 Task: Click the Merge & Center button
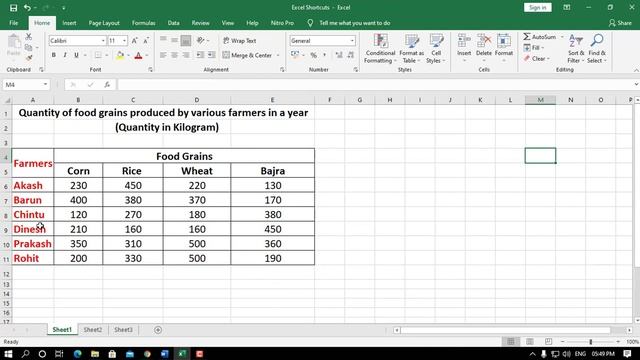click(x=247, y=55)
